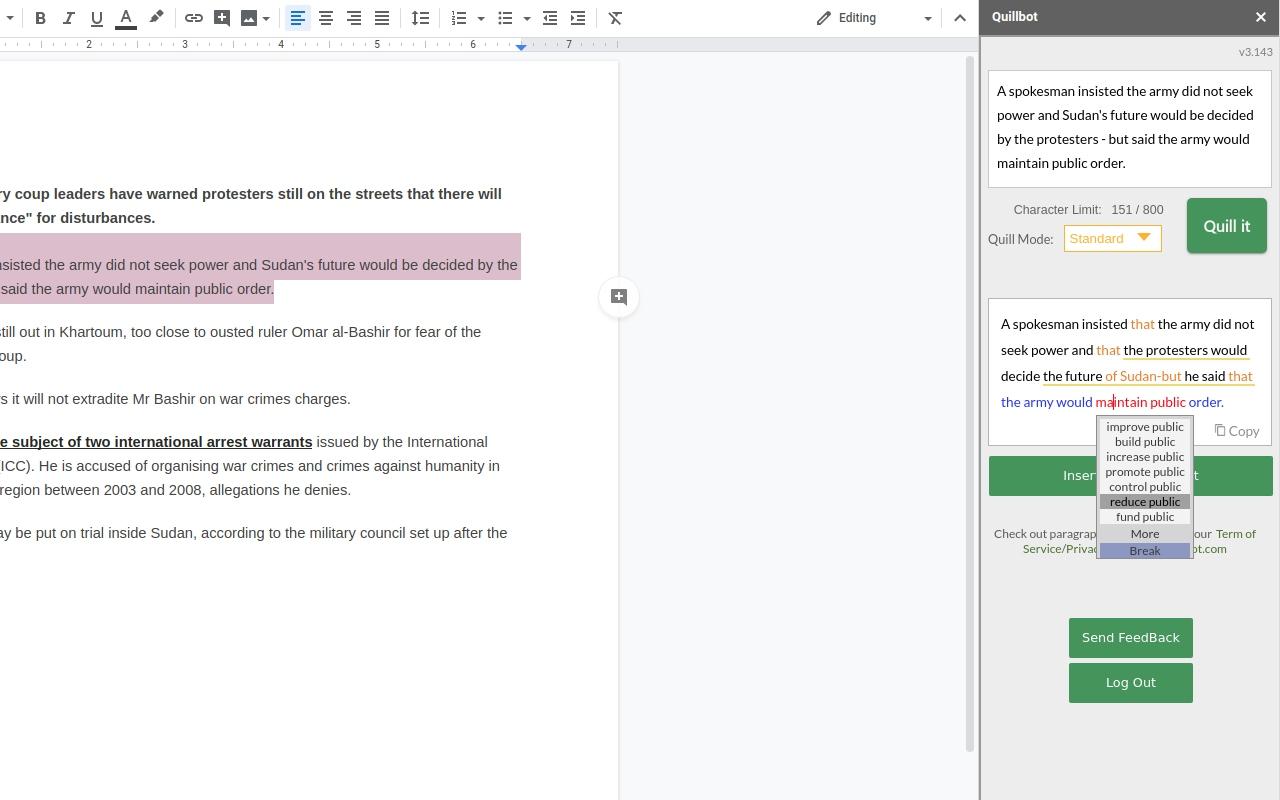Click the Send FeedBack button
This screenshot has height=800, width=1280.
pos(1131,638)
